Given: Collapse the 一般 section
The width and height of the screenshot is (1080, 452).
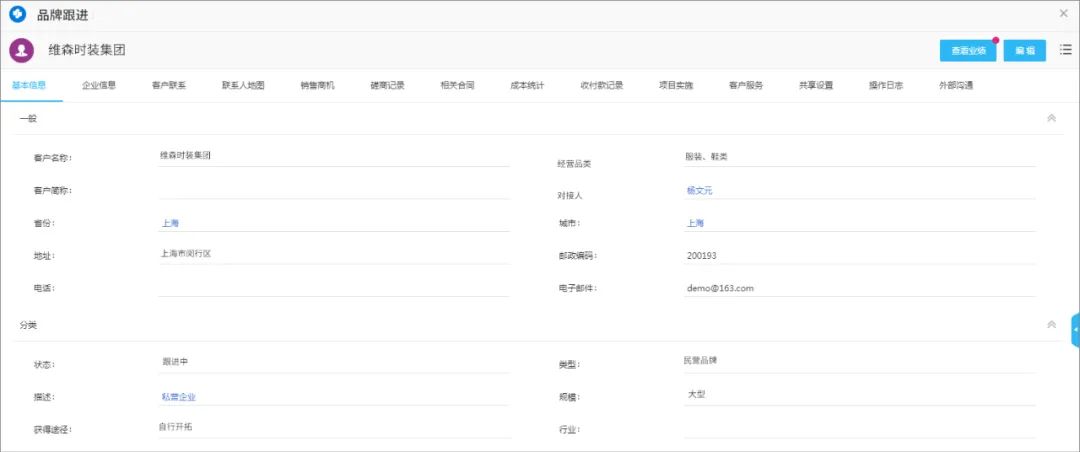Looking at the screenshot, I should [x=1051, y=118].
